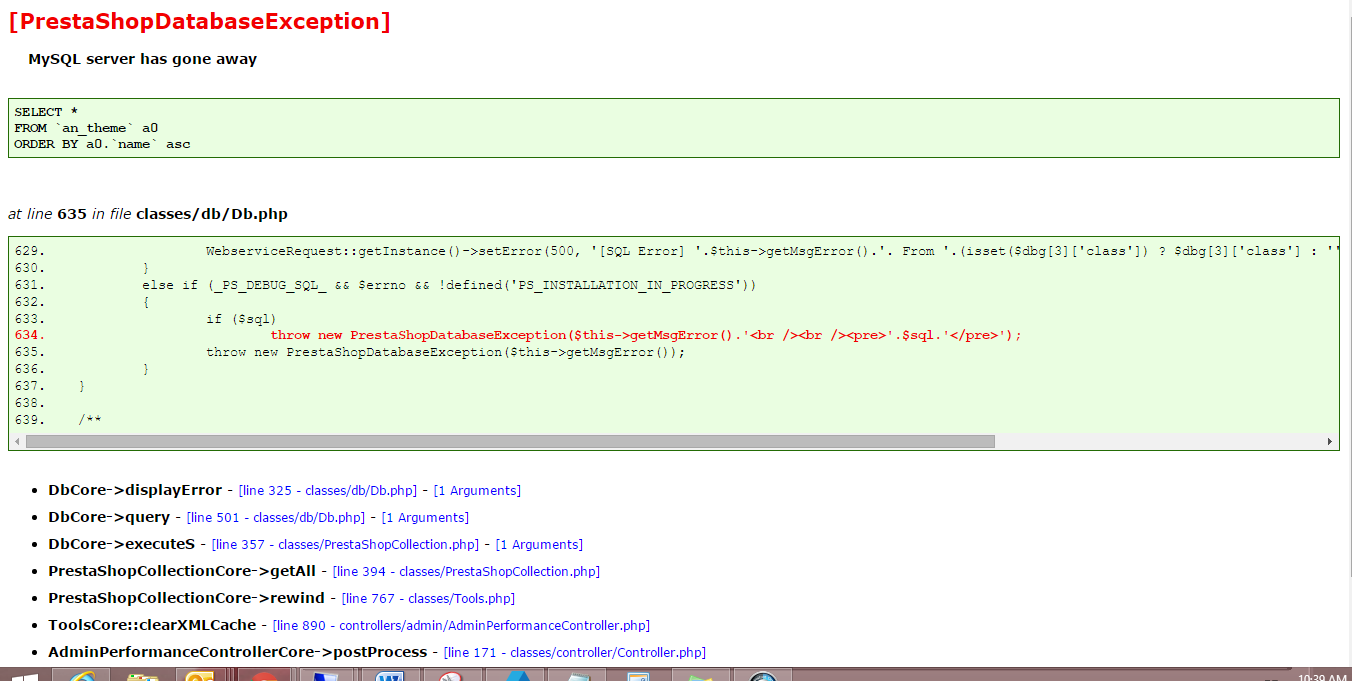
Task: Click the code box scroll-left arrow
Action: [x=16, y=441]
